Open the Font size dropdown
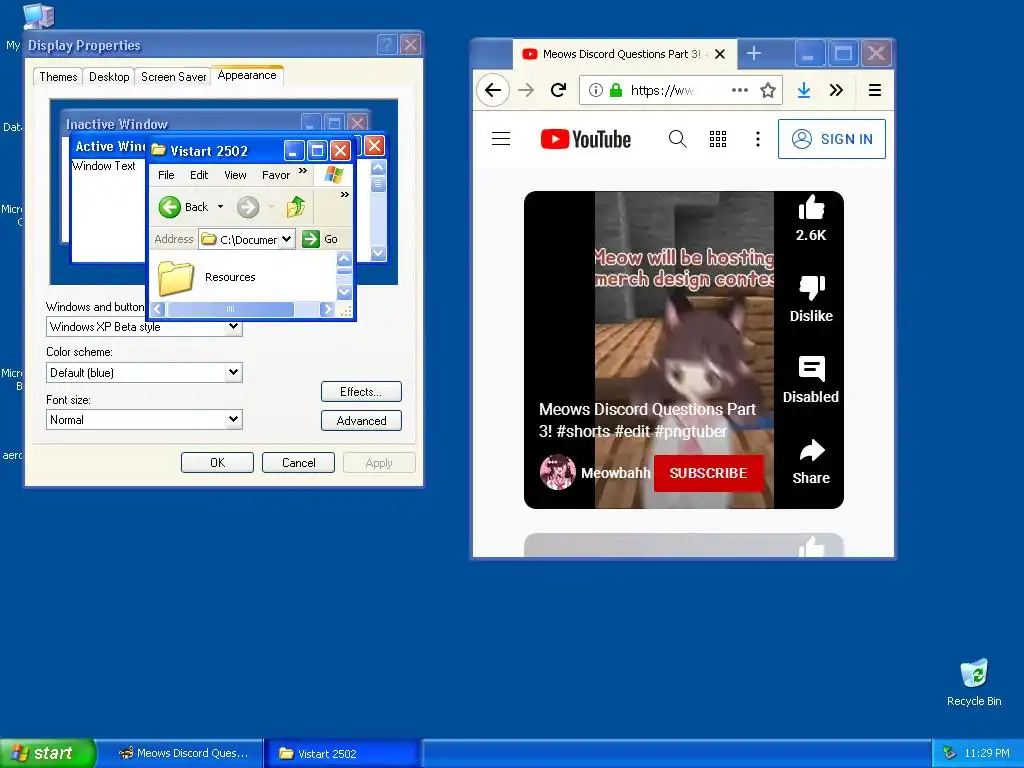This screenshot has width=1024, height=768. pyautogui.click(x=233, y=419)
